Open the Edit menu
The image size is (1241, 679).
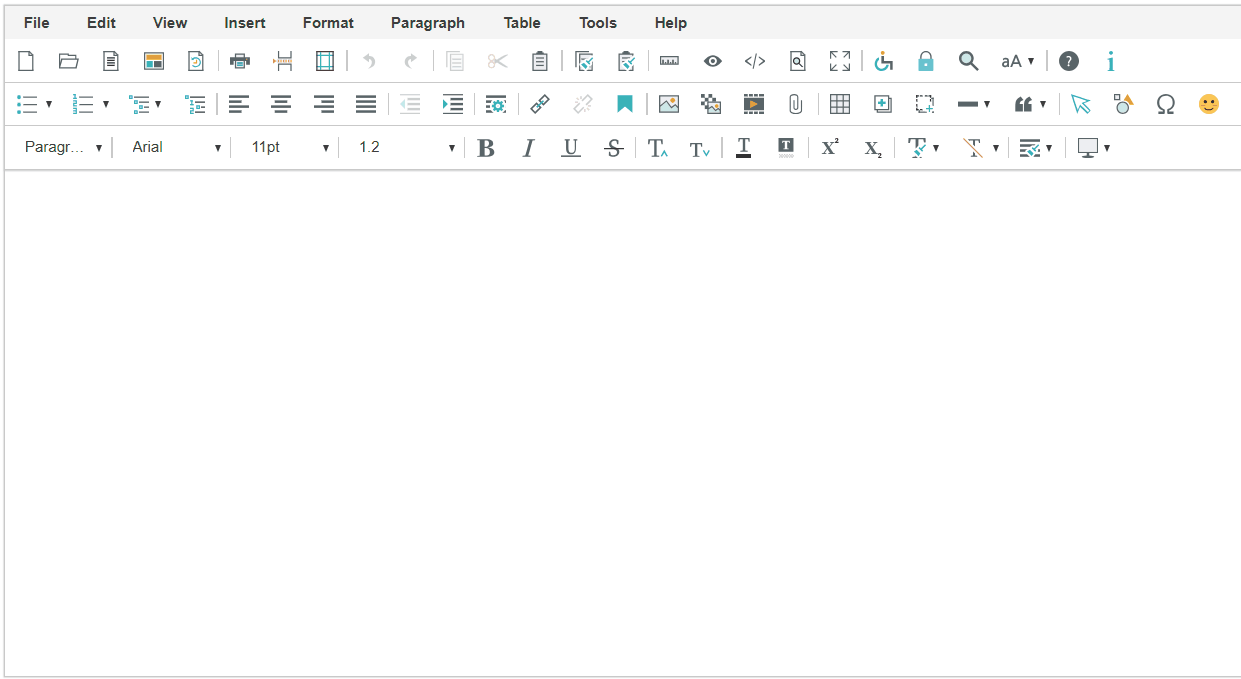pyautogui.click(x=101, y=22)
